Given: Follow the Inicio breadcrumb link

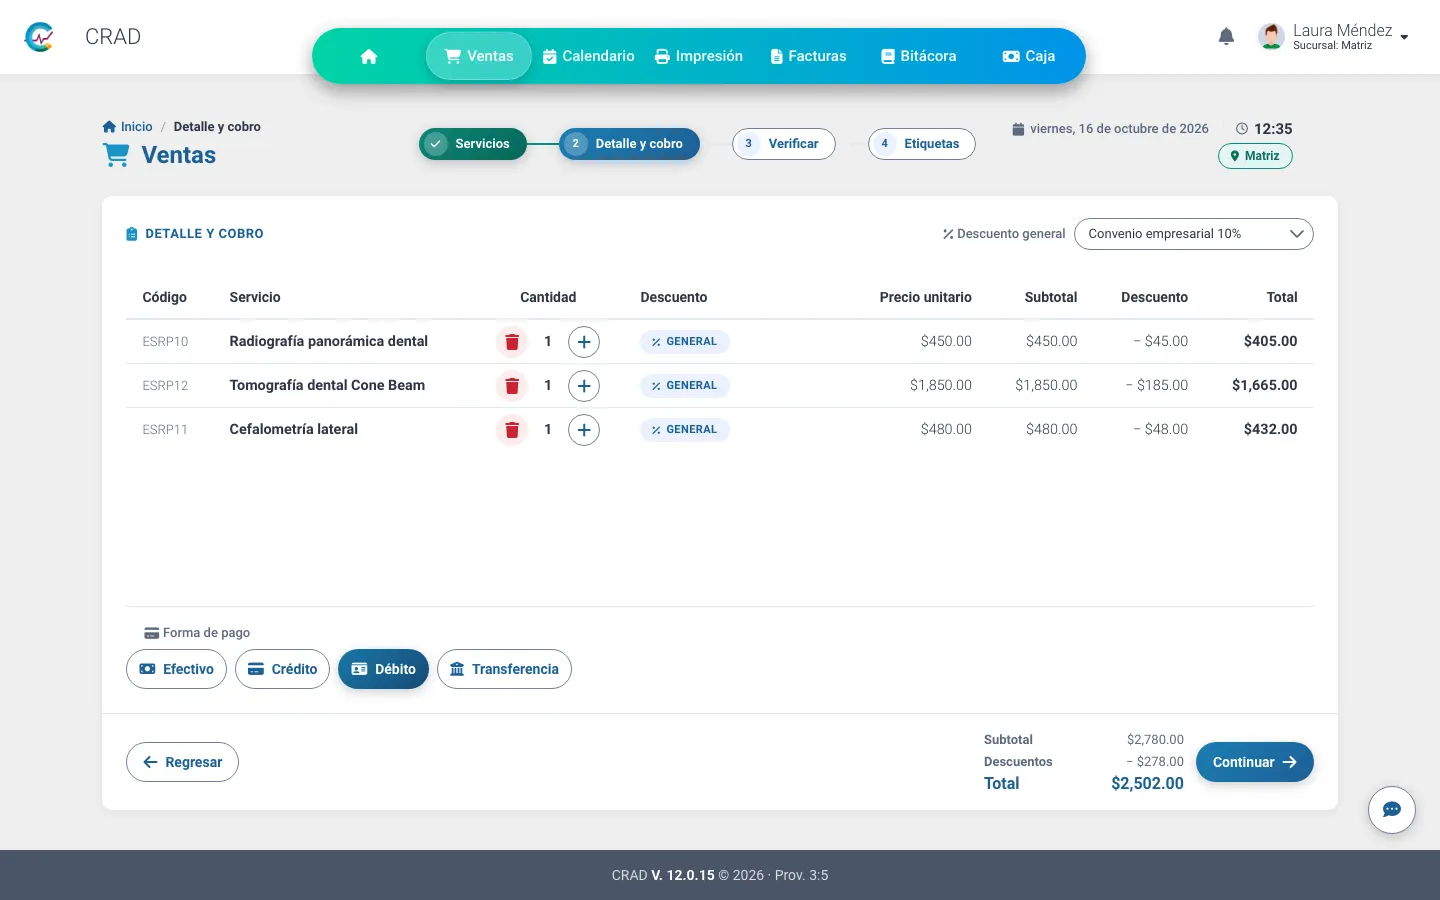Looking at the screenshot, I should click(x=128, y=127).
